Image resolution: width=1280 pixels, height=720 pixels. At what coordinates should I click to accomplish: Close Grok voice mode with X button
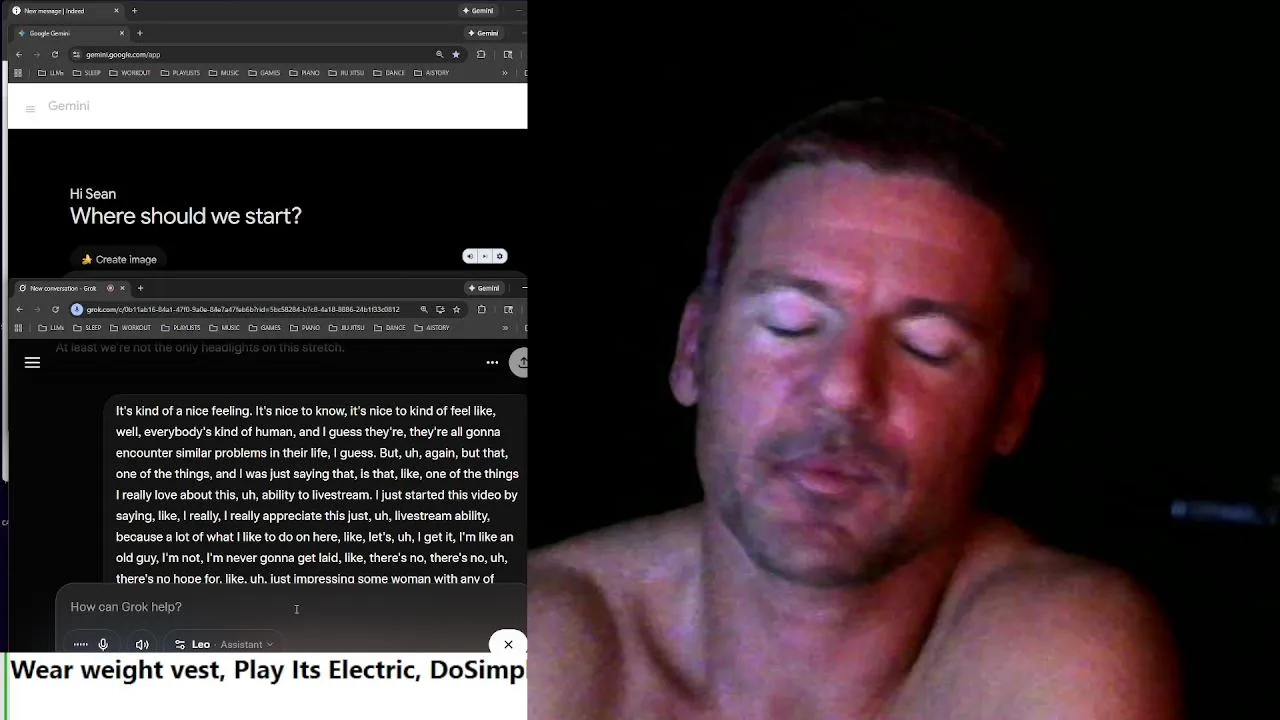[508, 644]
